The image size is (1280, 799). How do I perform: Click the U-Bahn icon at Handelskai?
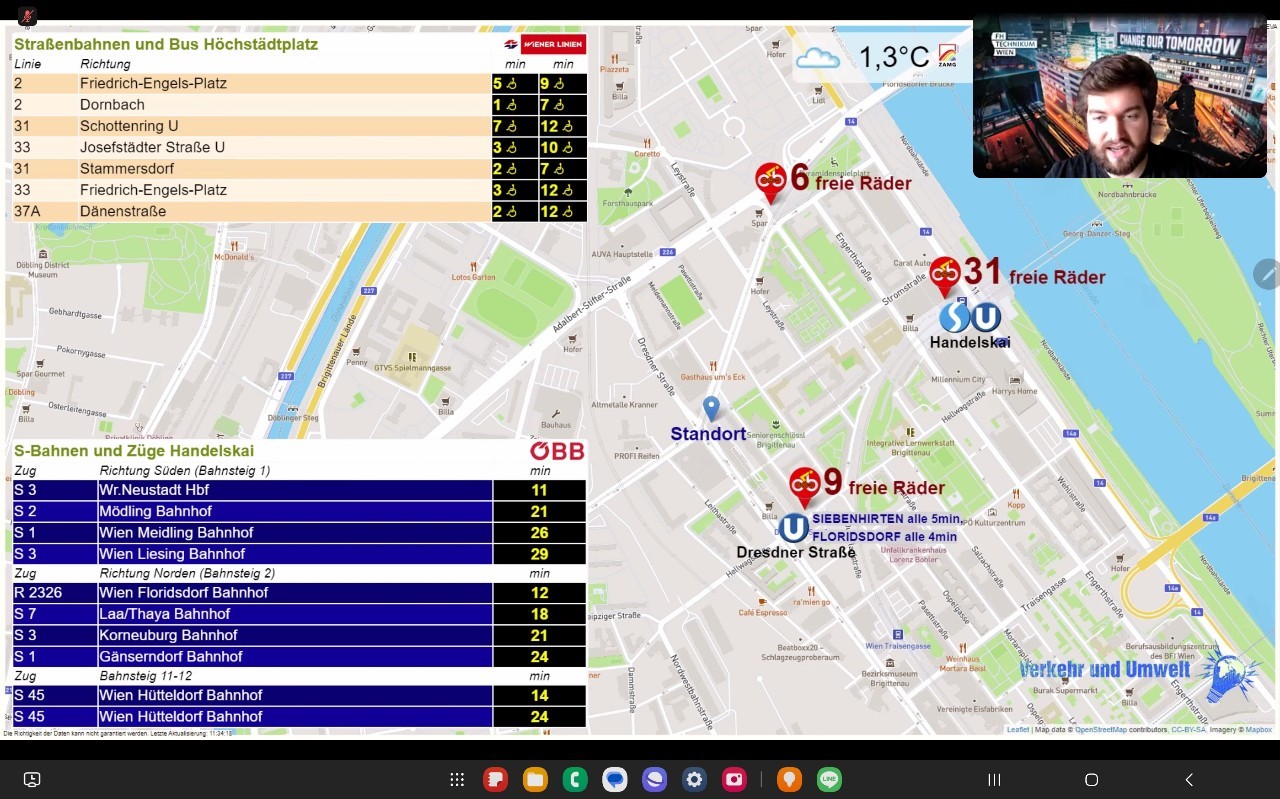click(986, 317)
